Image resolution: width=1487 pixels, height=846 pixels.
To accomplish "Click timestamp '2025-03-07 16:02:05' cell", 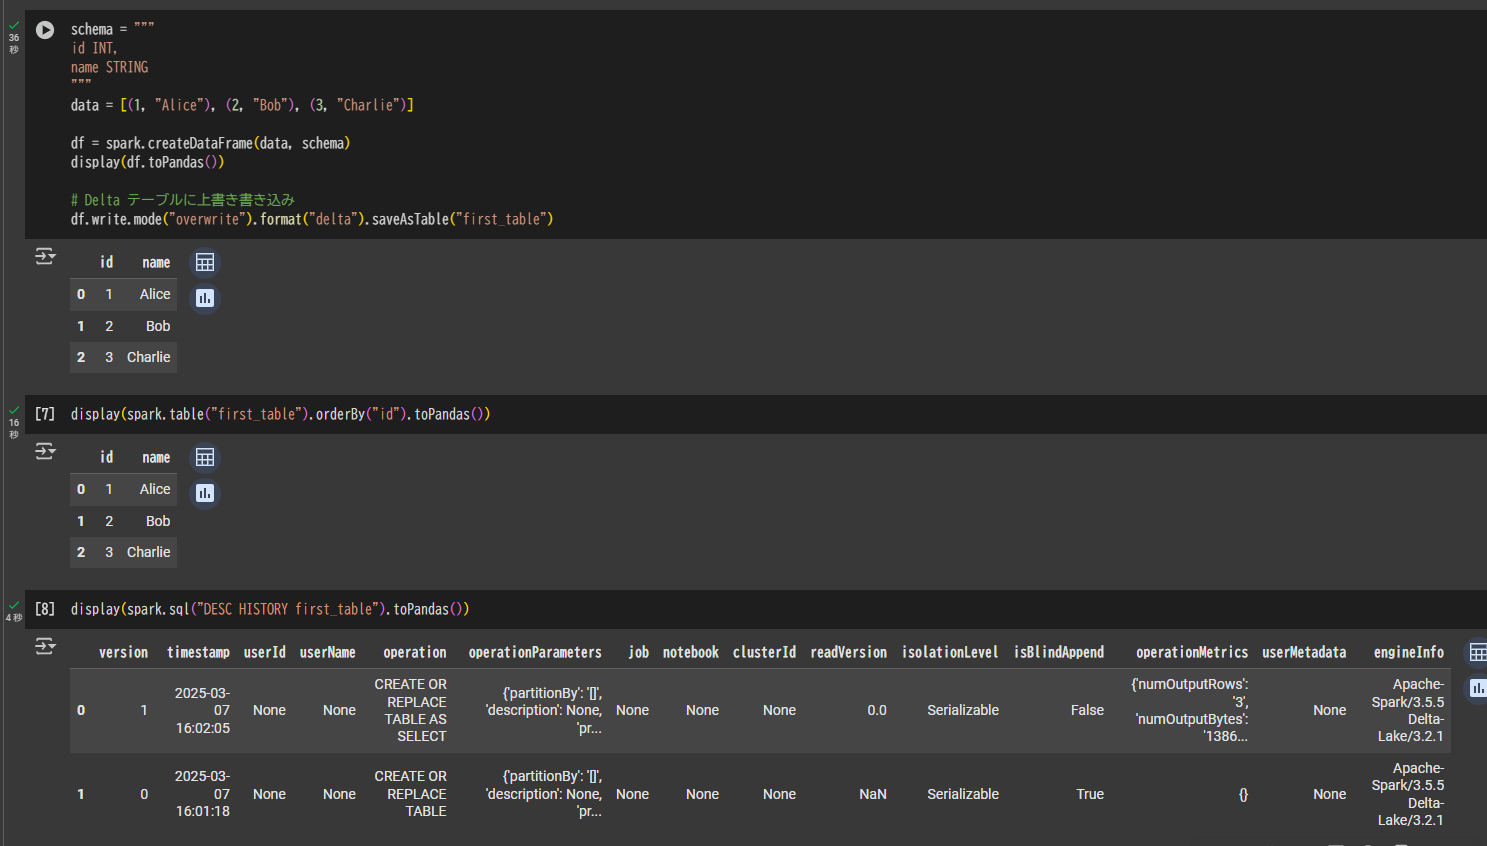I will 202,710.
